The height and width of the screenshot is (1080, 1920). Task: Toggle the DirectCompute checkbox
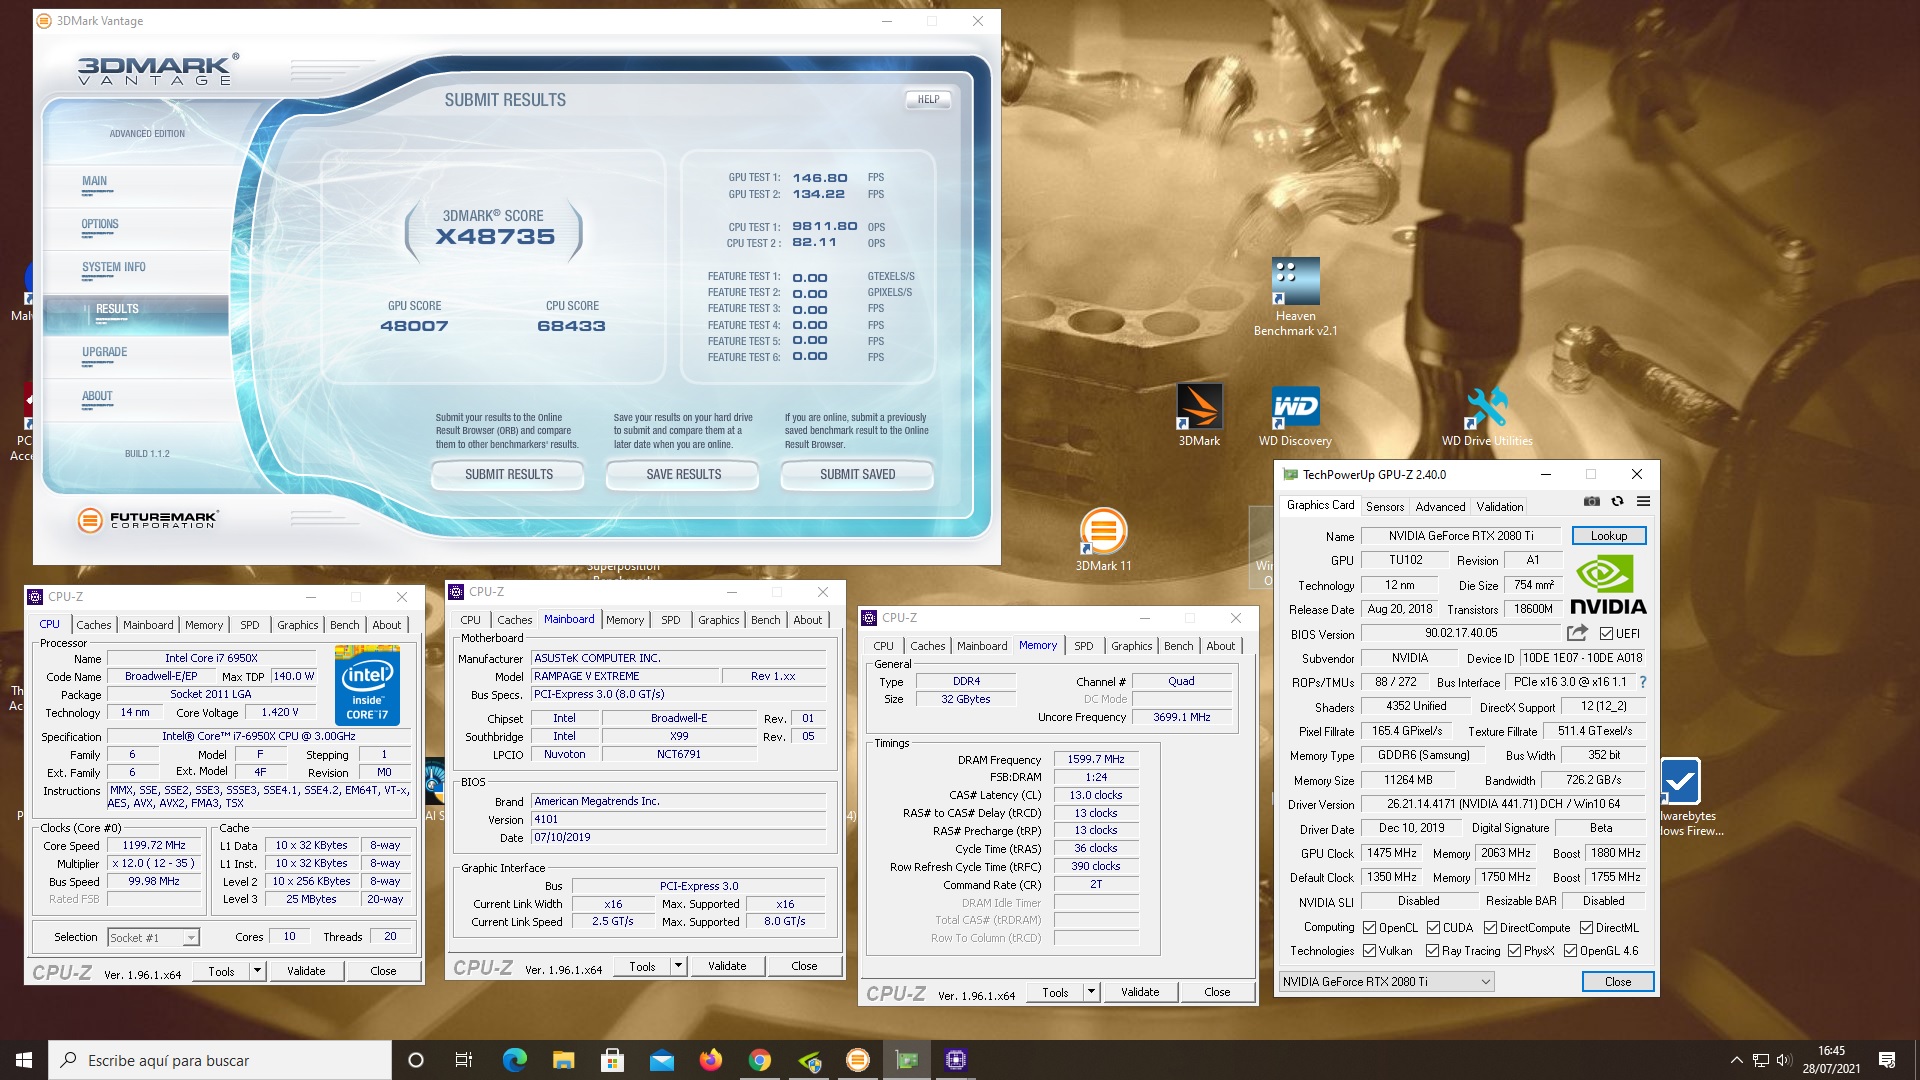point(1490,928)
